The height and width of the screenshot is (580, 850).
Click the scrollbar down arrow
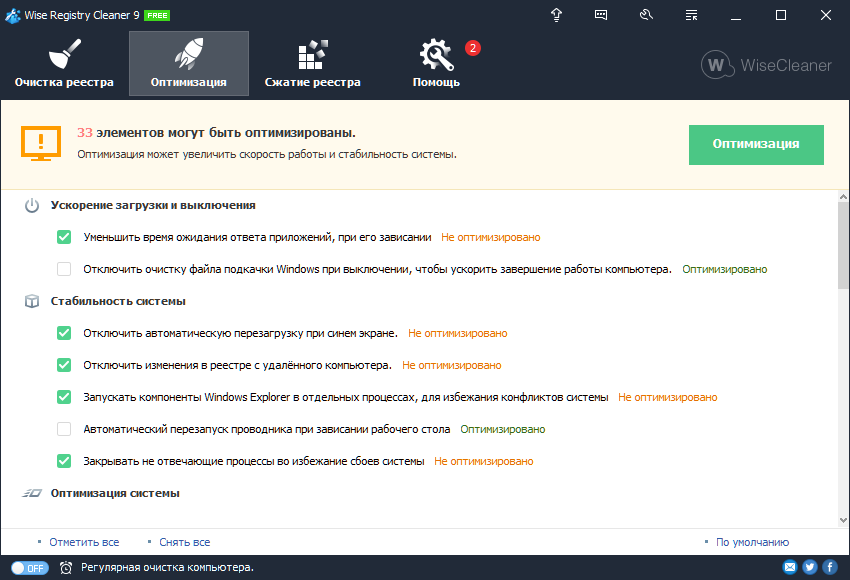(843, 520)
